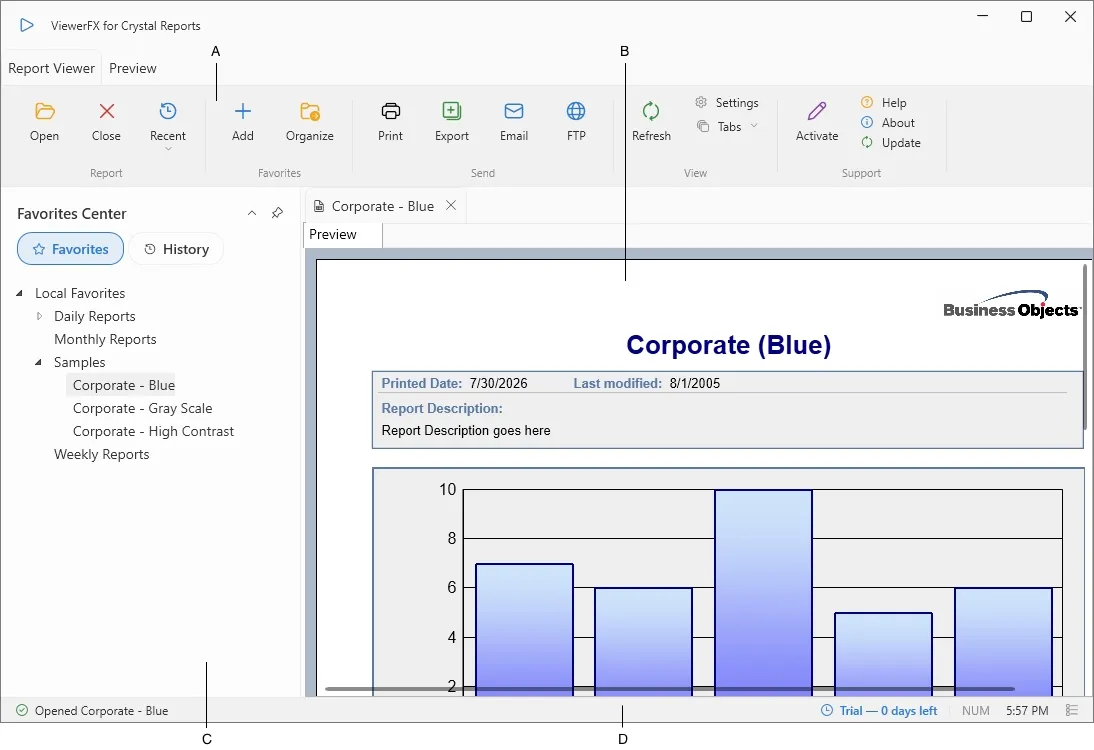Select the Favorites toggle button

click(70, 249)
